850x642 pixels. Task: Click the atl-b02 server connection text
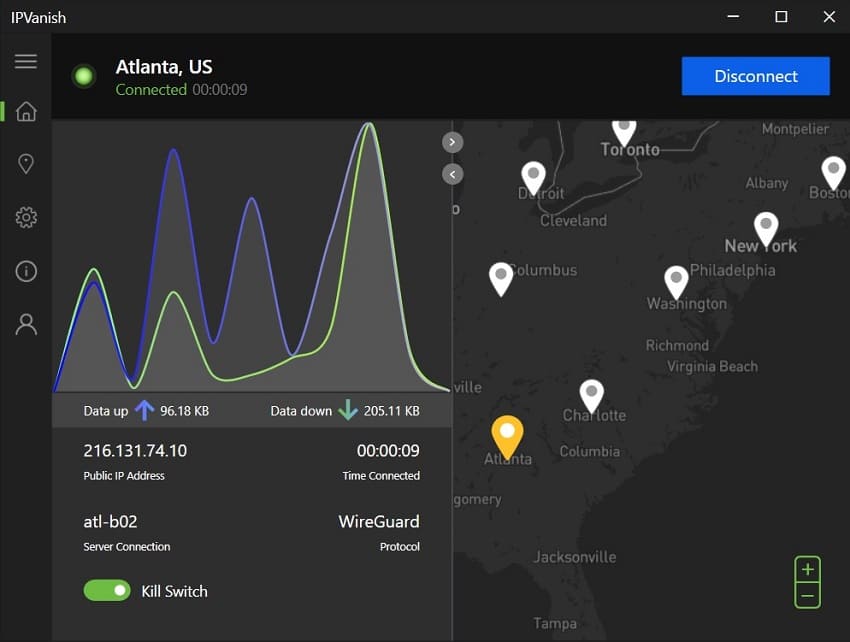pos(111,522)
